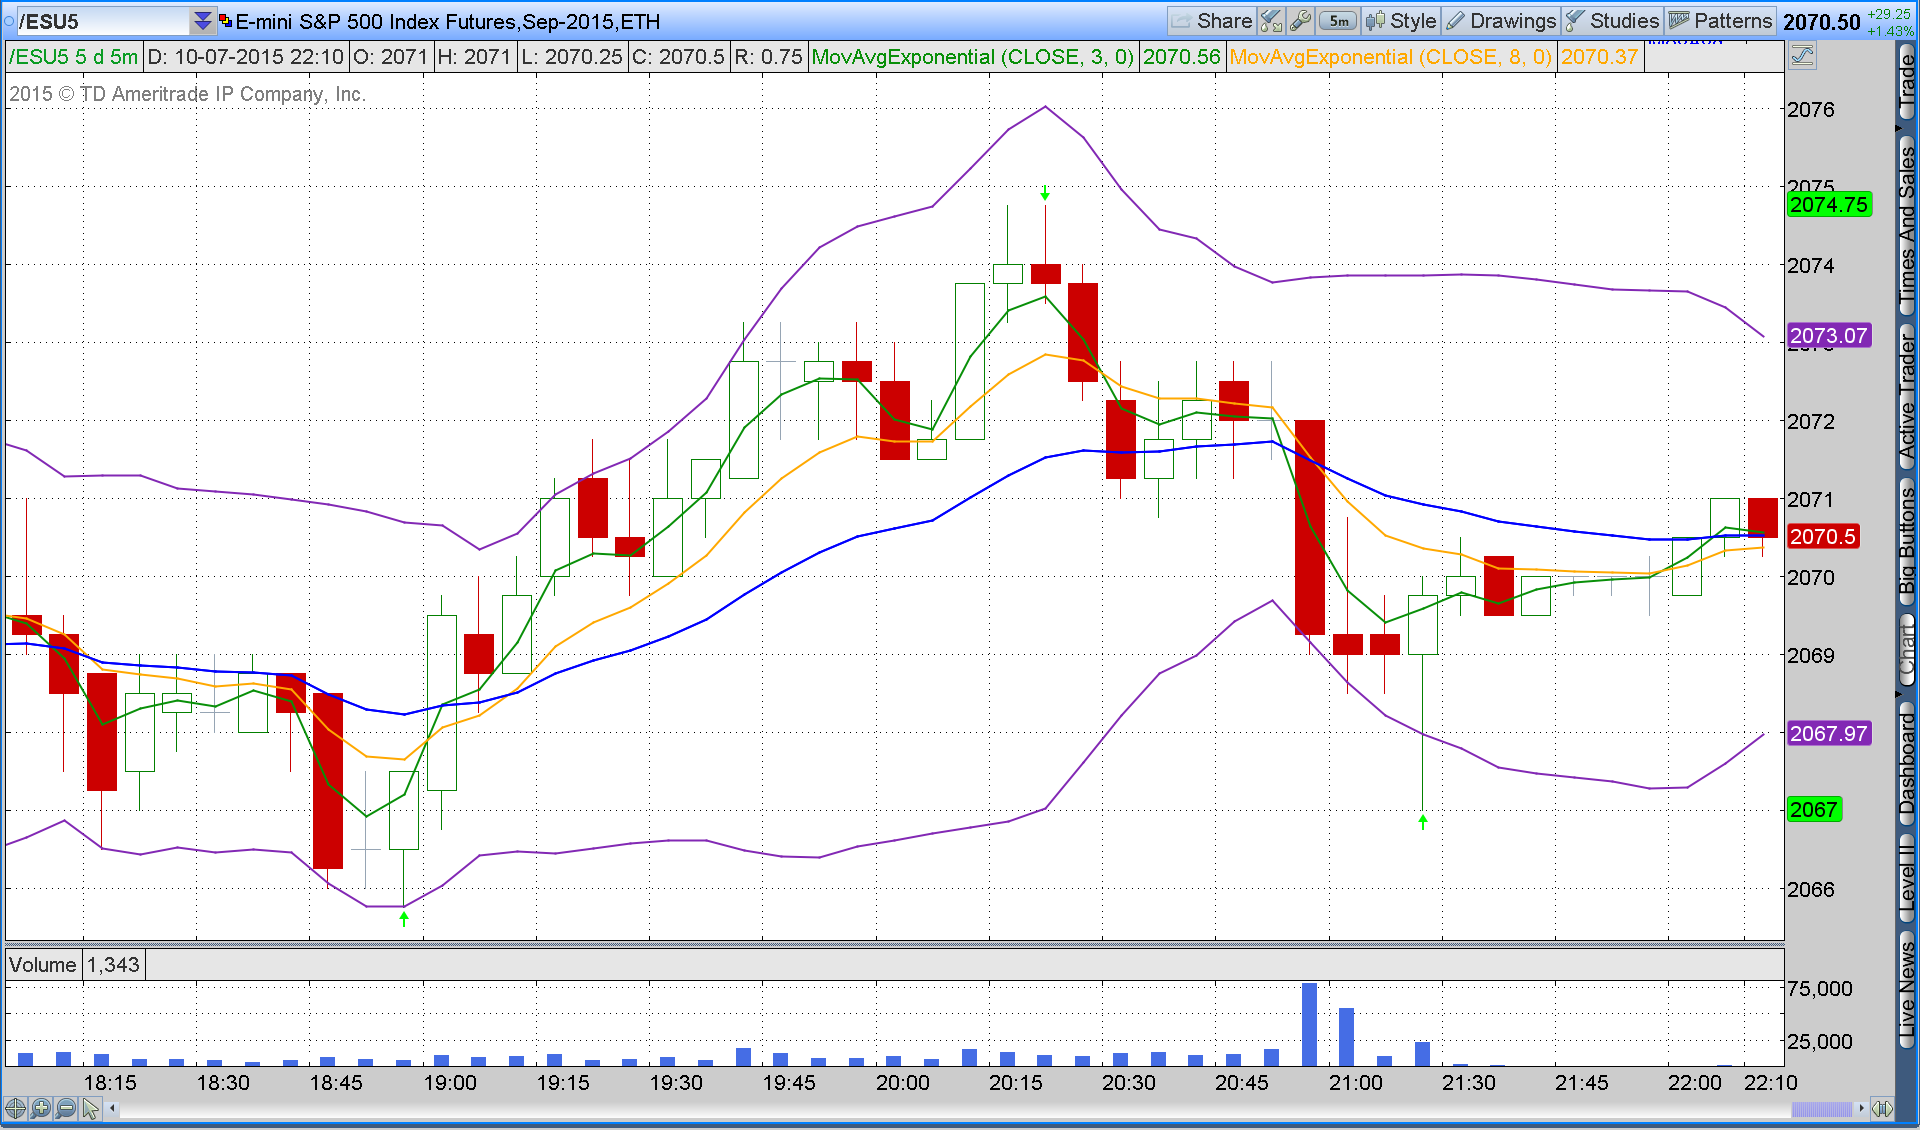
Task: Click the crosshair pan tool icon
Action: click(15, 1108)
